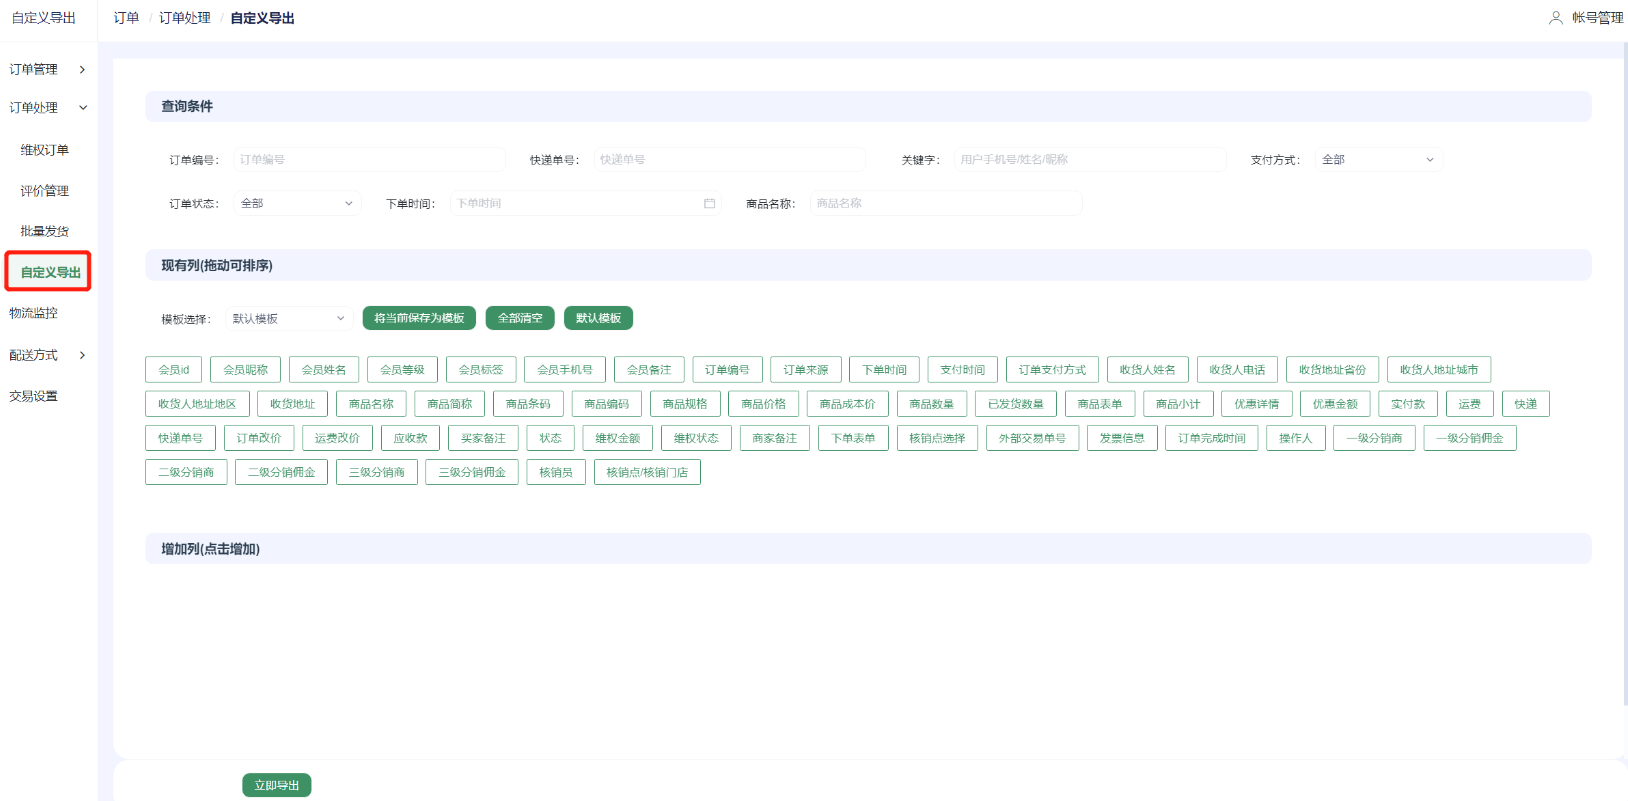Viewport: 1628px width, 801px height.
Task: Focus the 快递单号 input field
Action: tap(729, 159)
